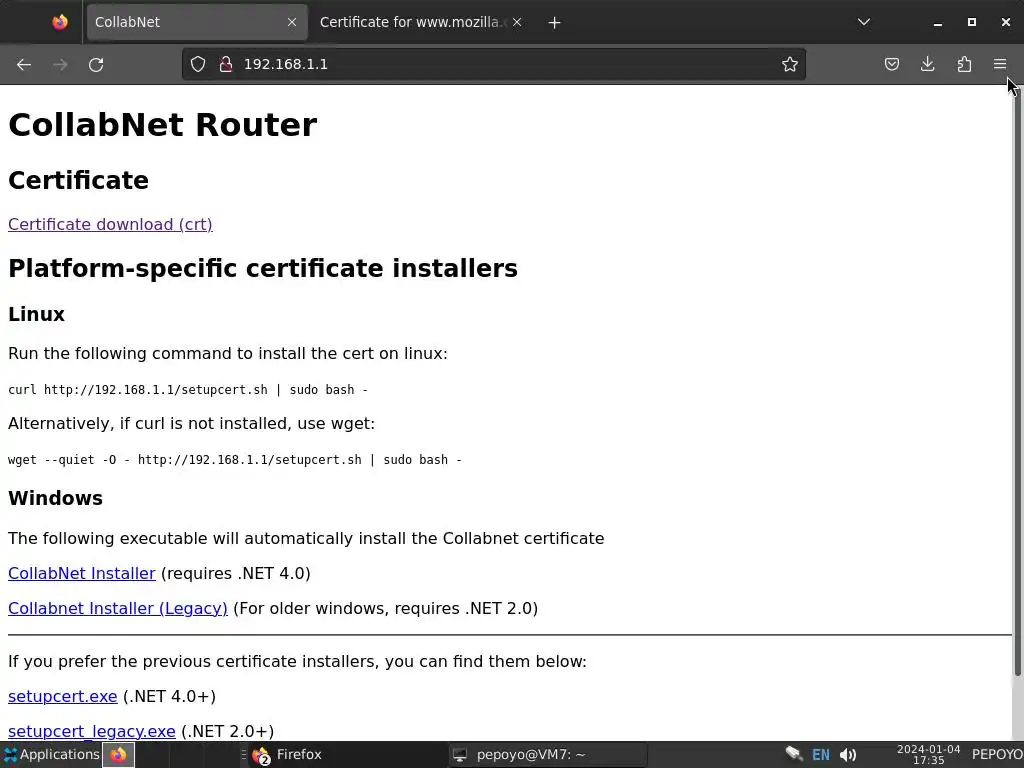Click the Linux section heading

pyautogui.click(x=37, y=314)
